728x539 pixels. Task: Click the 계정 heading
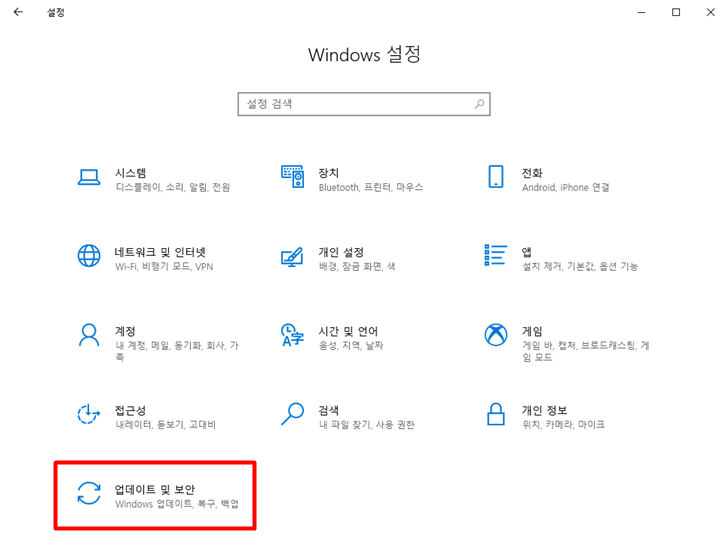(125, 331)
